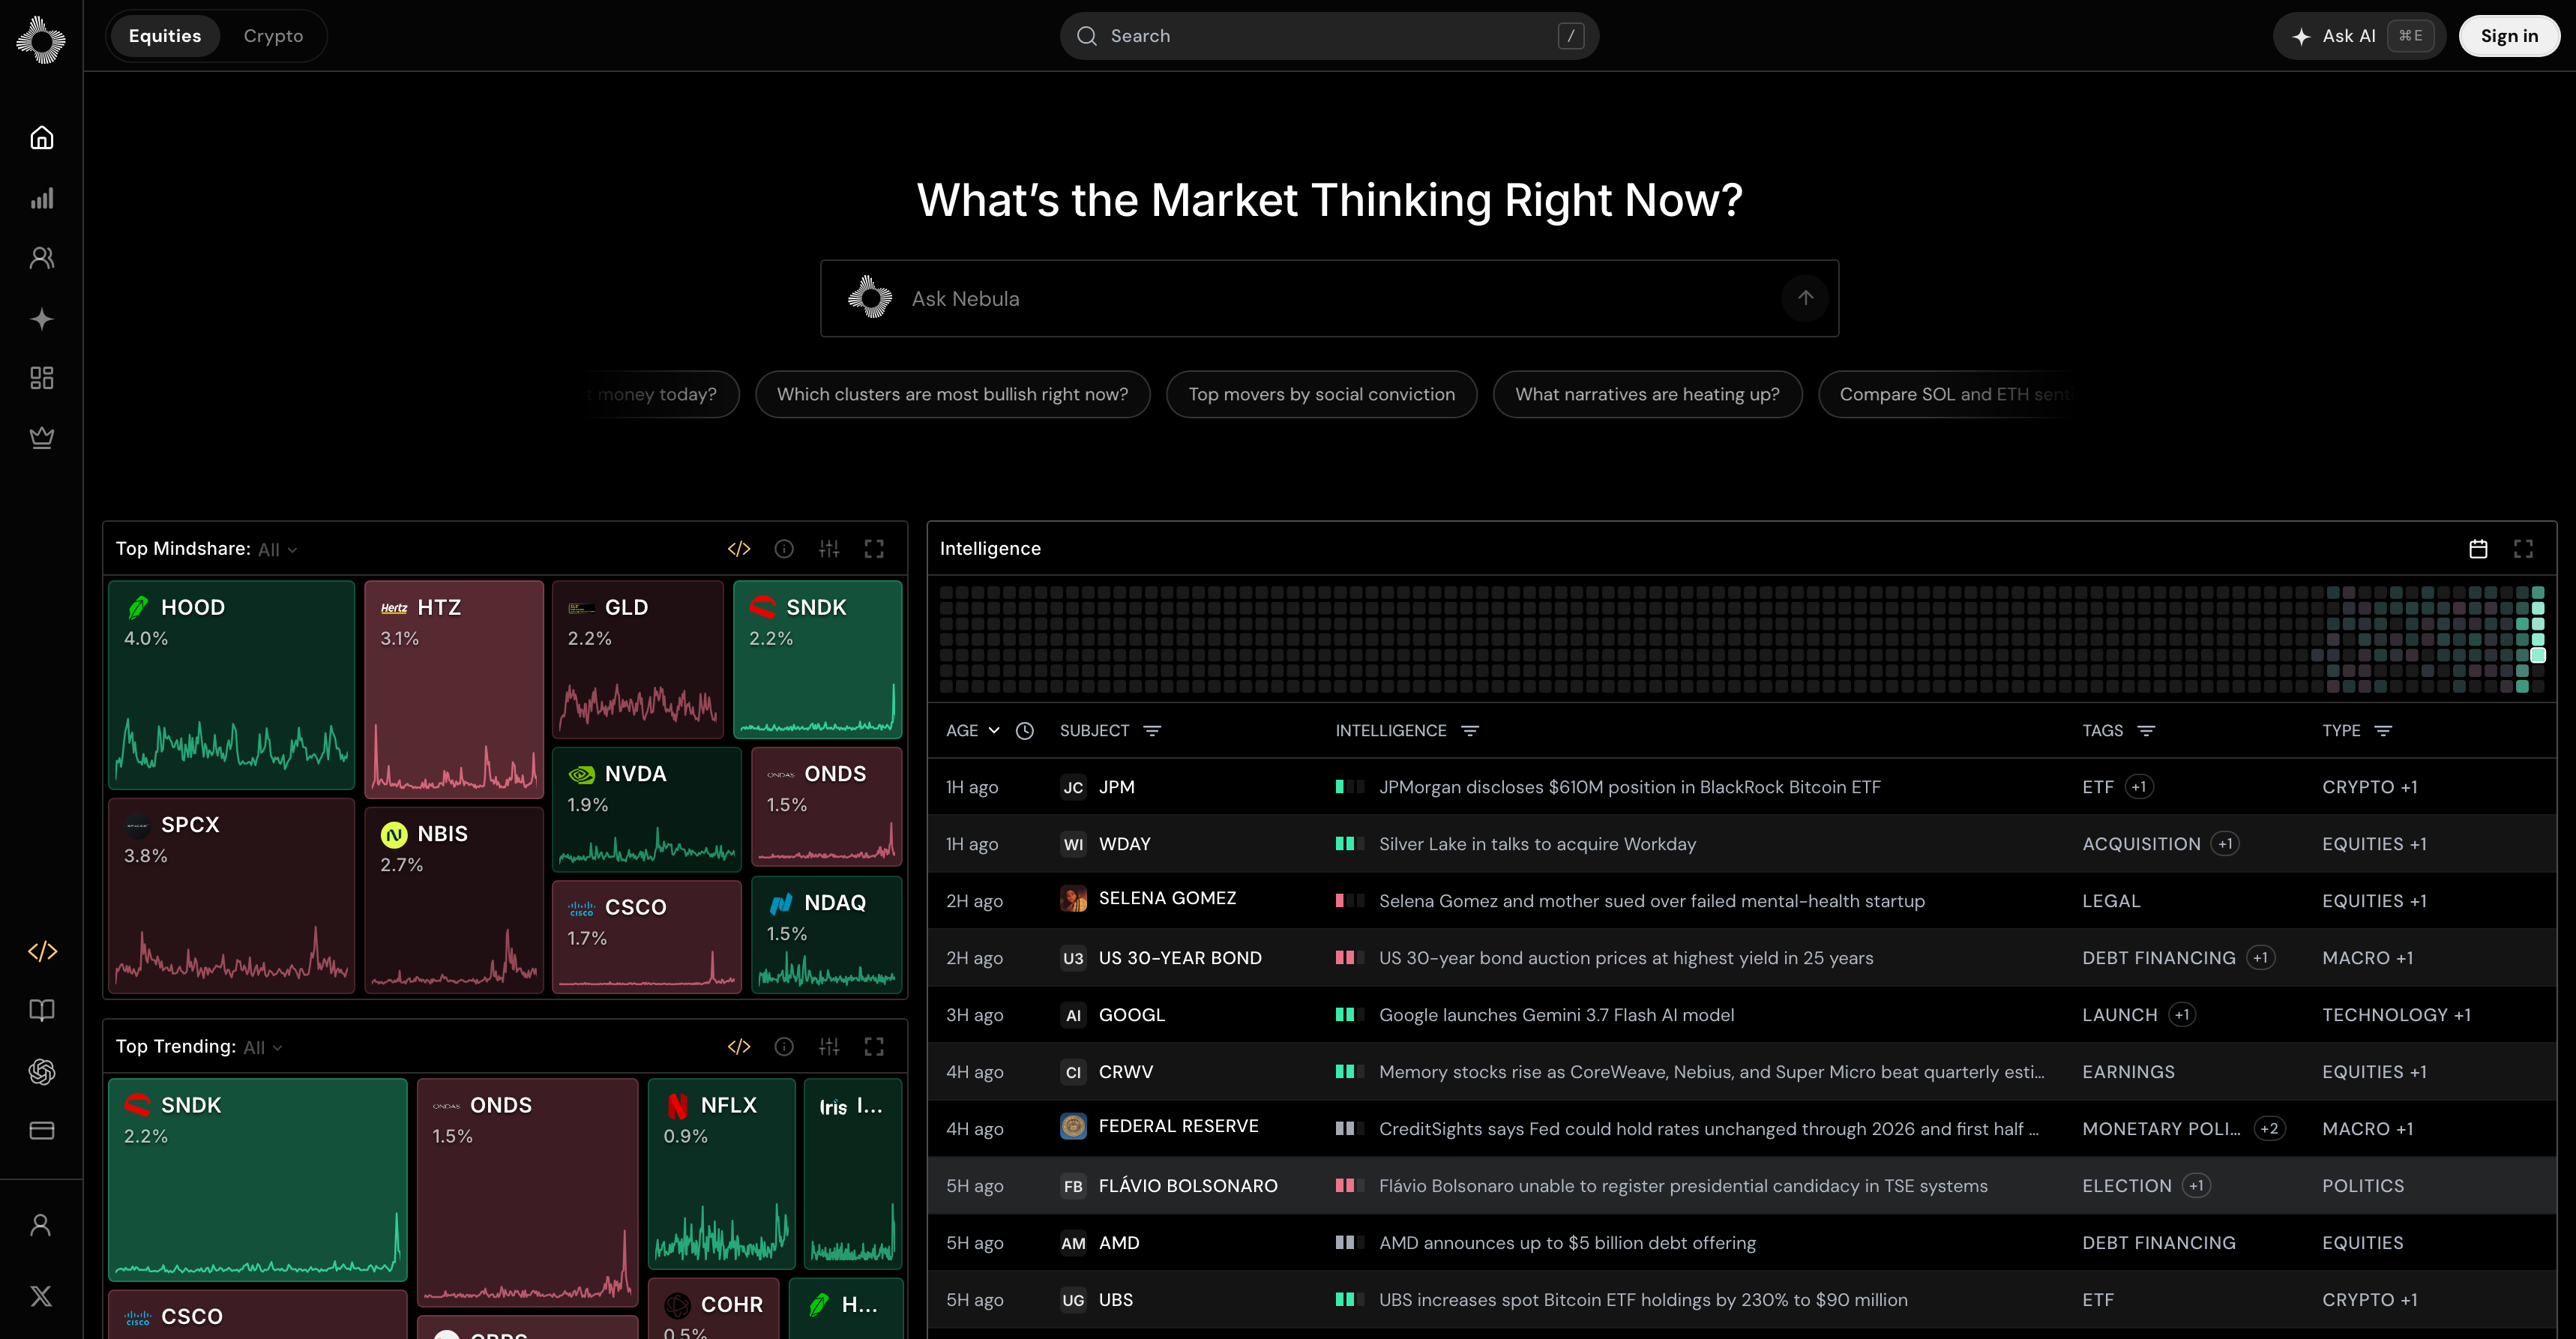Click the DEBT FINANCING tag on AMD row
Viewport: 2576px width, 1339px height.
[2158, 1243]
